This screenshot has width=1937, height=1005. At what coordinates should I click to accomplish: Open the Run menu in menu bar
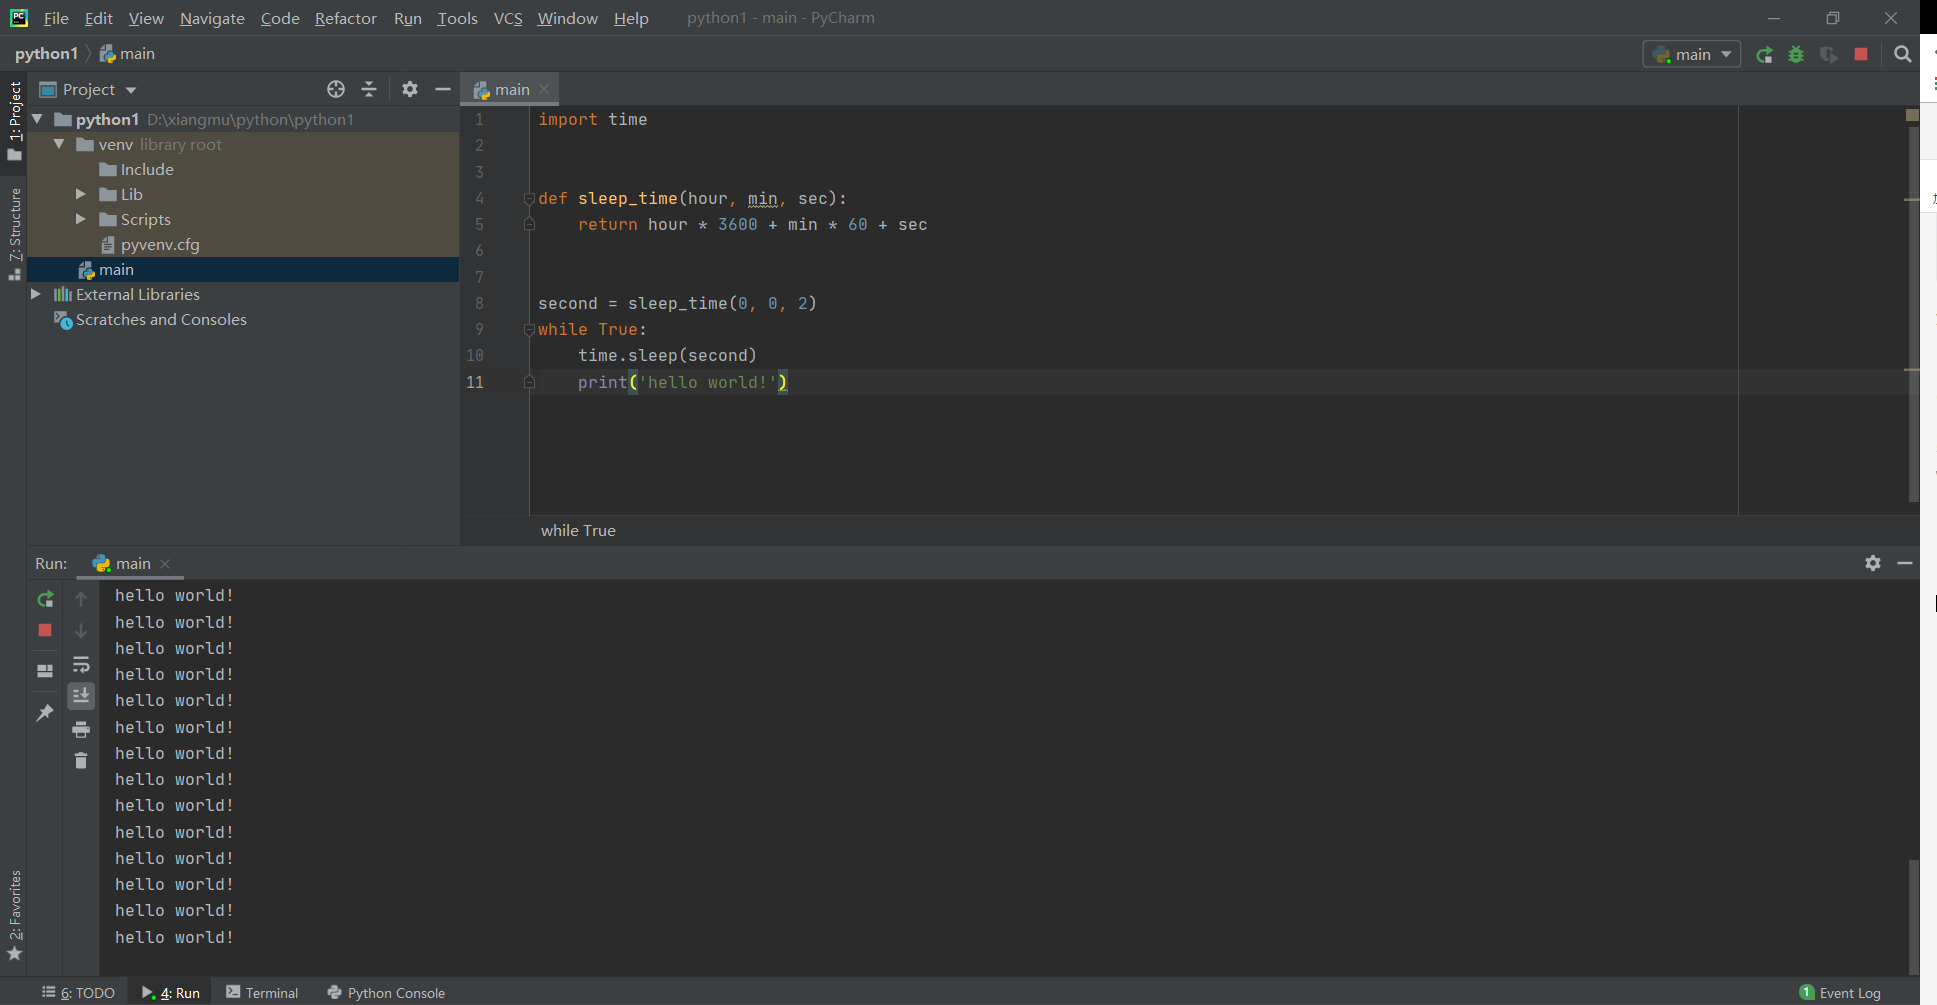point(407,18)
